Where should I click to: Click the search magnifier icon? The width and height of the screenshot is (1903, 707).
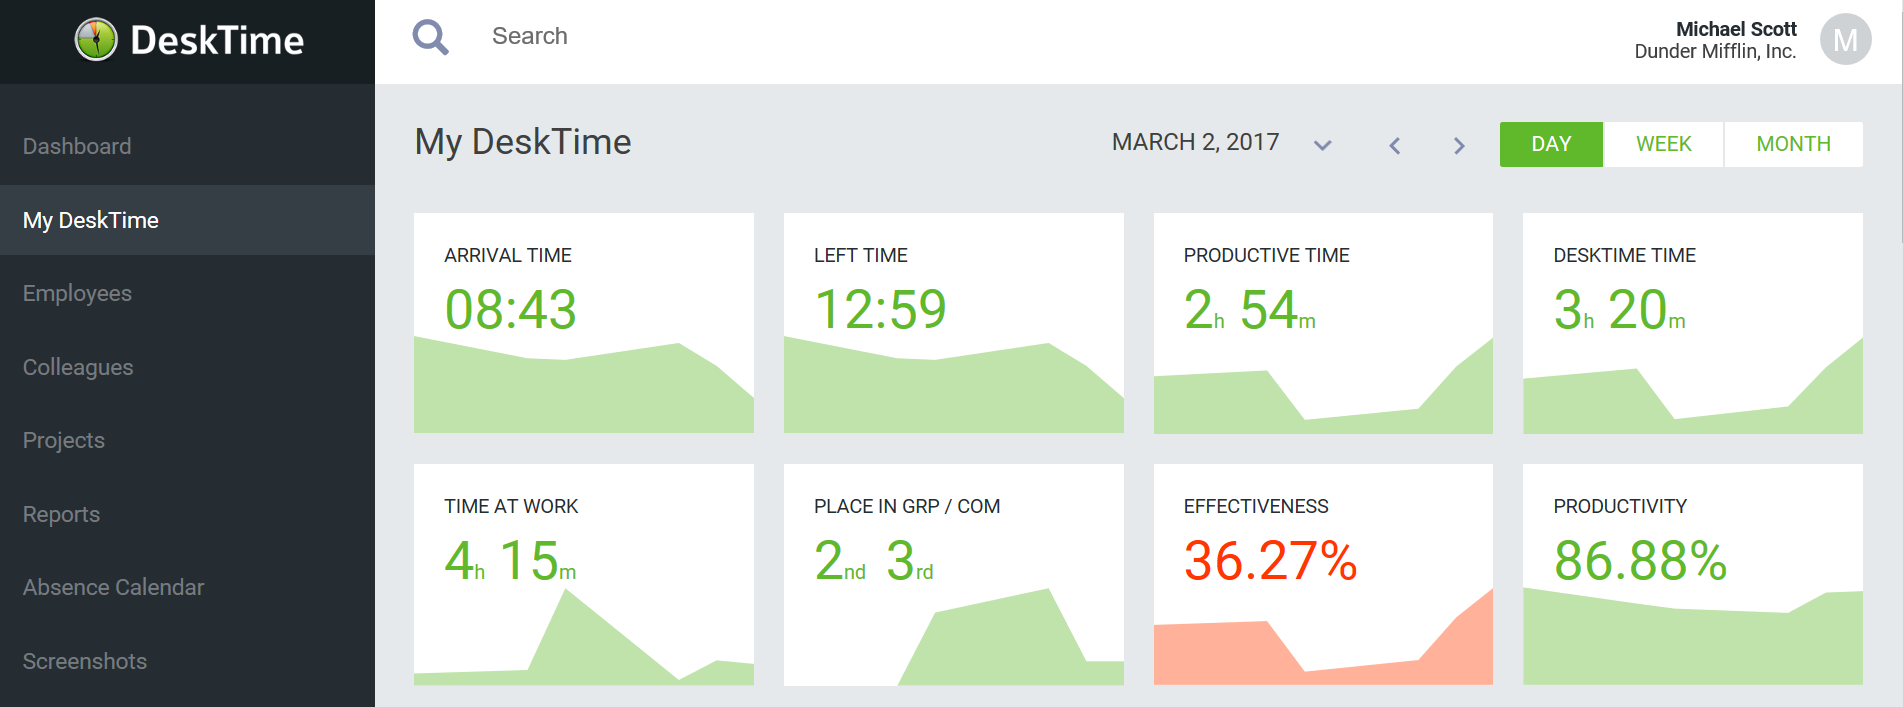point(430,37)
